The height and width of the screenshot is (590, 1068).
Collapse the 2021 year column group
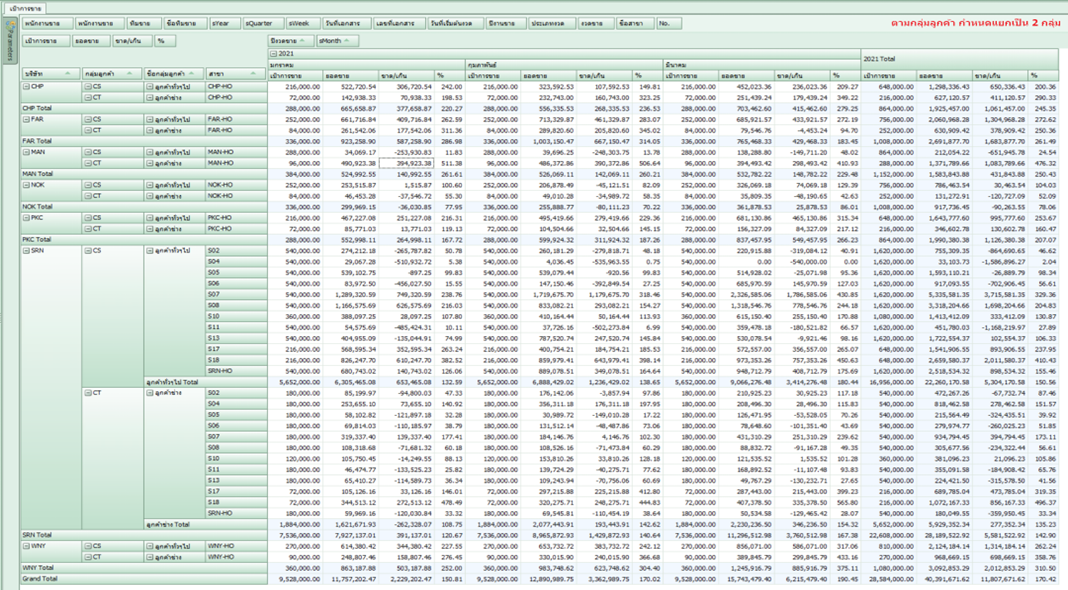pyautogui.click(x=275, y=53)
